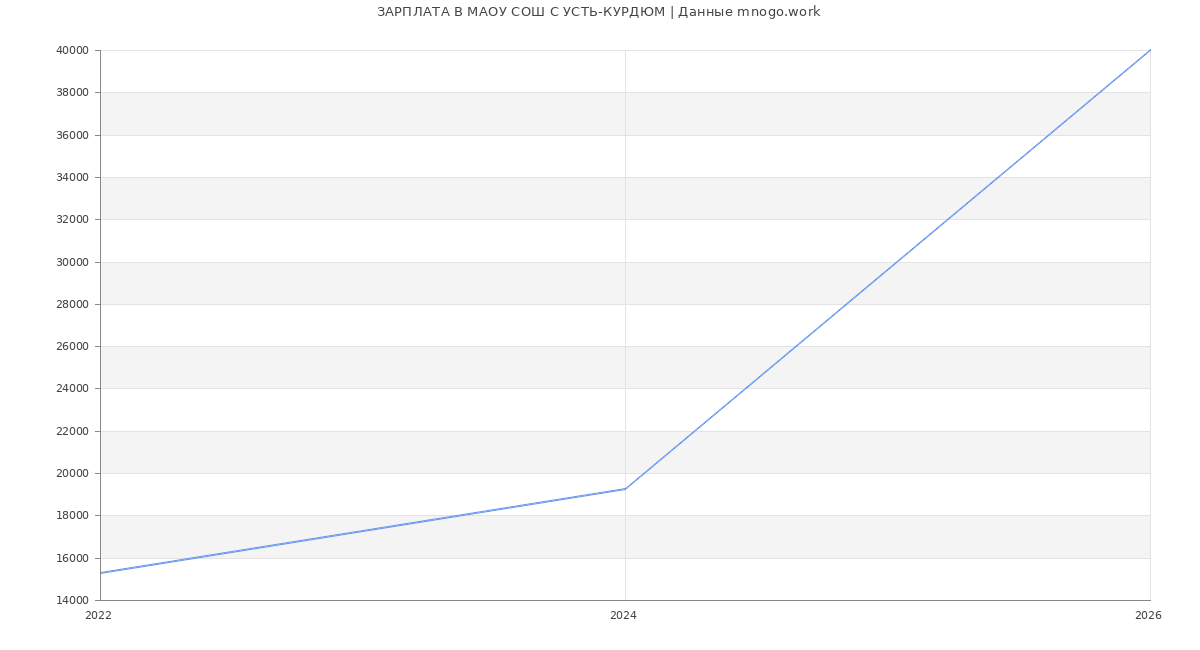Click the chart title ЗАРПЛАТА В МАОУ СОШ
This screenshot has width=1200, height=650.
[x=598, y=12]
